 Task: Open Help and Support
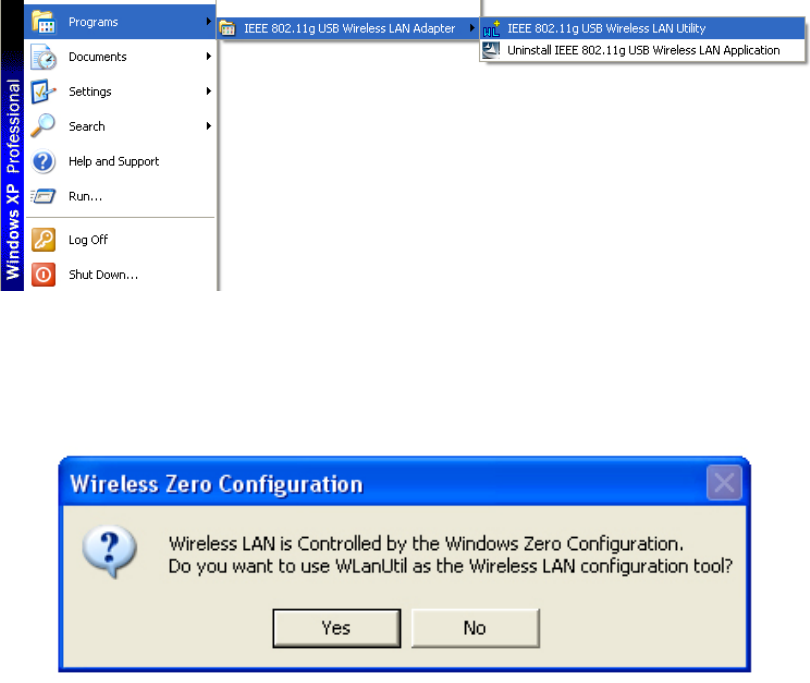(x=120, y=161)
